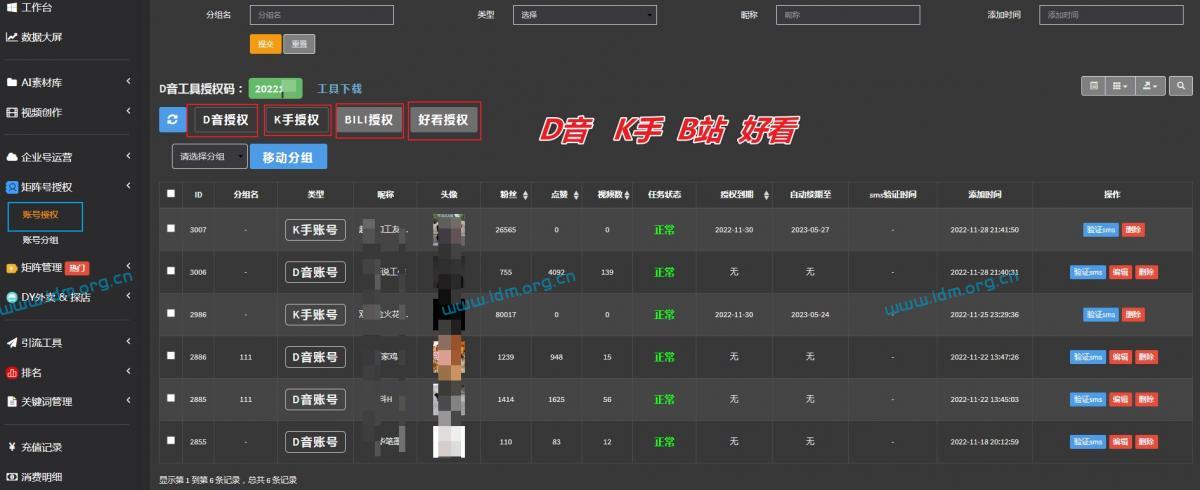1200x490 pixels.
Task: Expand AI素材库 using its chevron
Action: 128,82
